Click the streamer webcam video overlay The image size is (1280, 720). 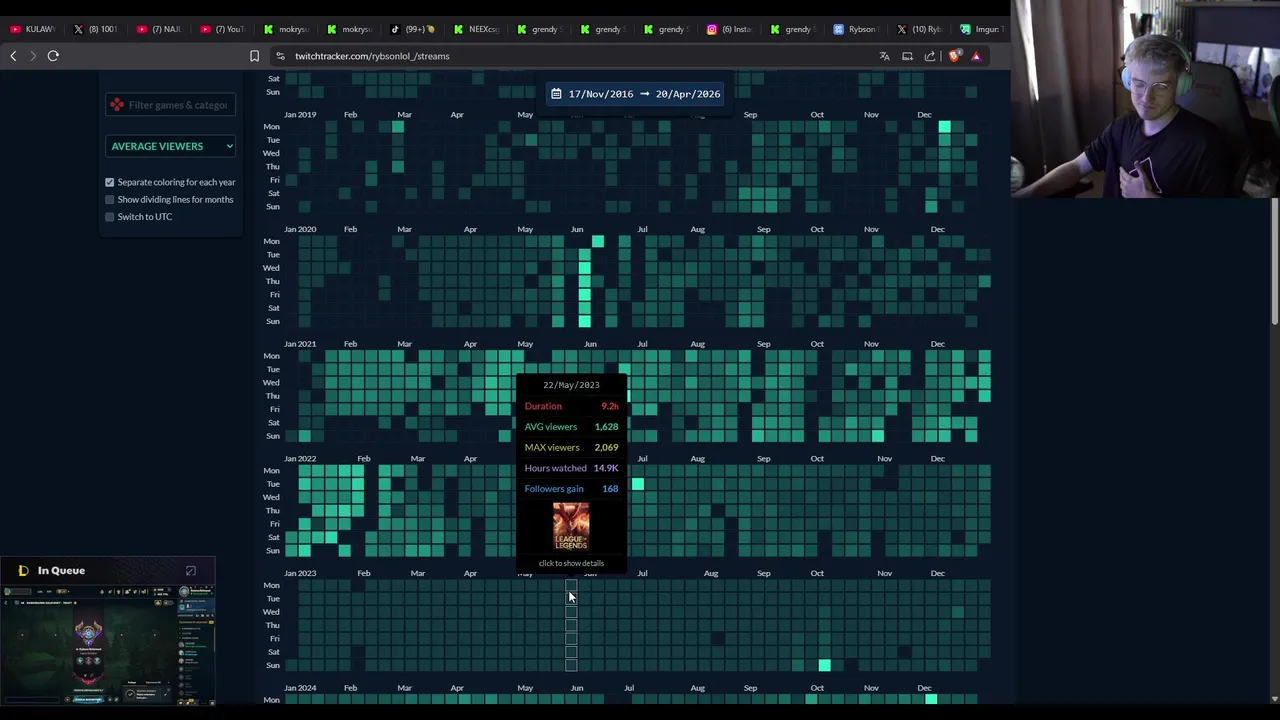point(1145,99)
